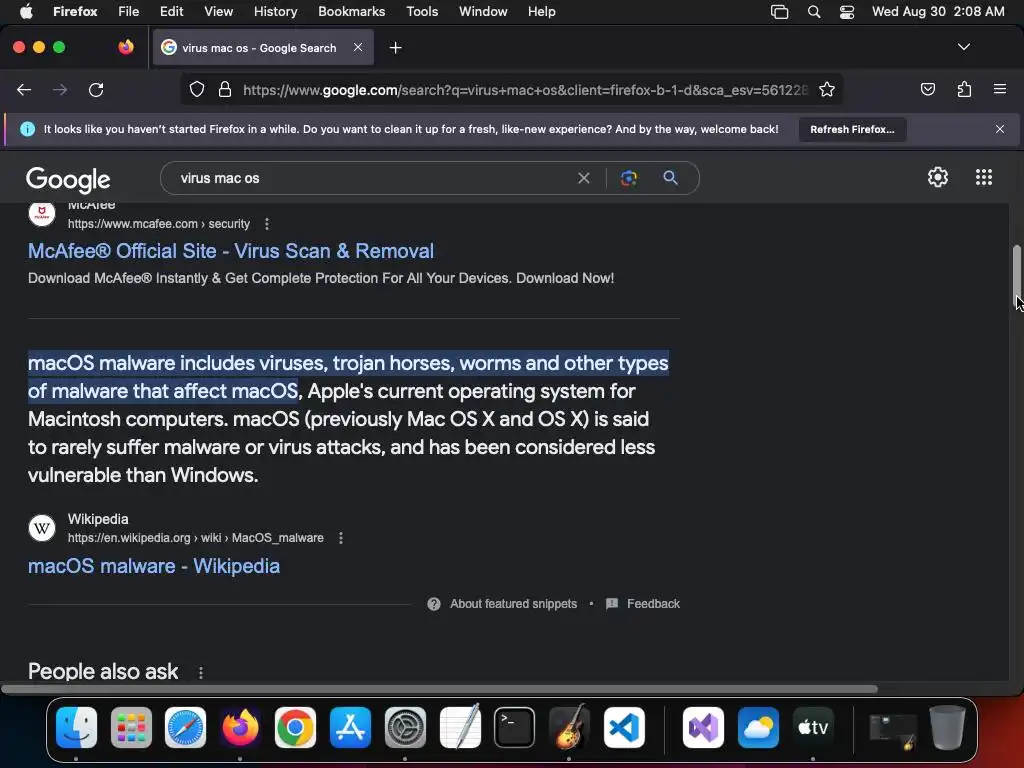Submit search with magnifier icon
Screen dimensions: 1024x768
pos(670,178)
